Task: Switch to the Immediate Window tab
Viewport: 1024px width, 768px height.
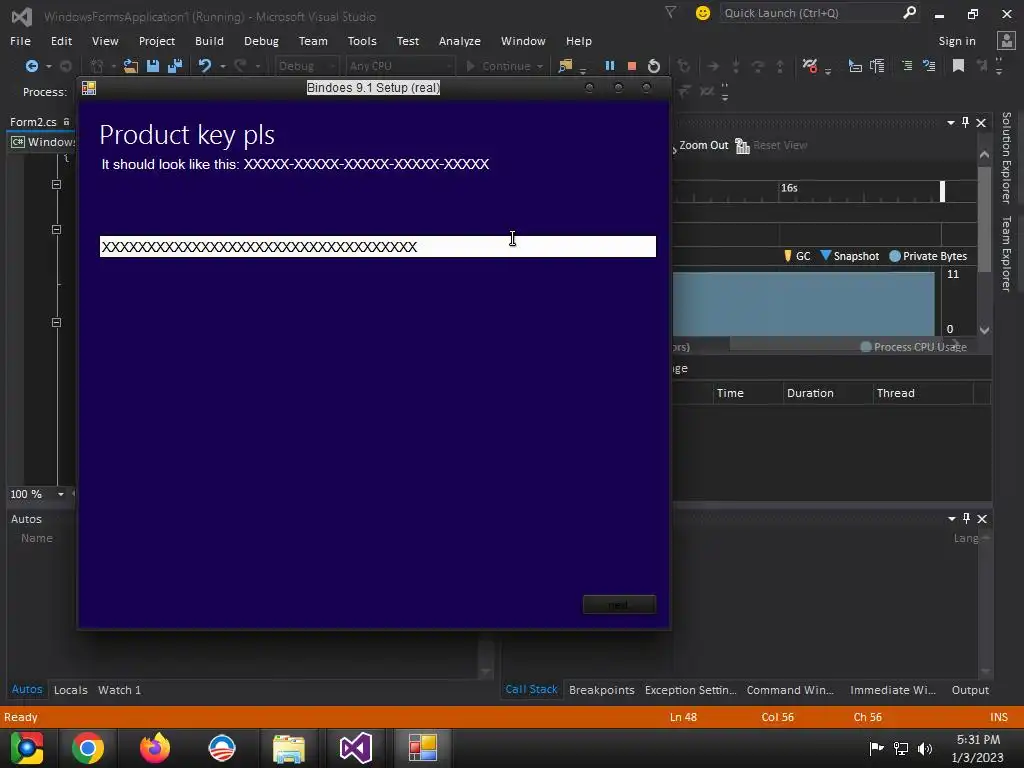Action: [x=893, y=690]
